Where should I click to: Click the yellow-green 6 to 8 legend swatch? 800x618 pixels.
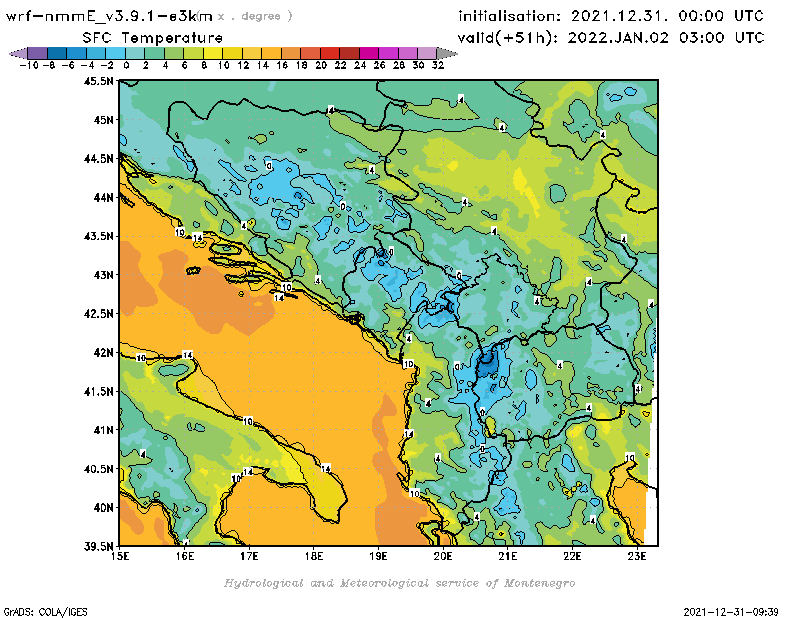[193, 53]
